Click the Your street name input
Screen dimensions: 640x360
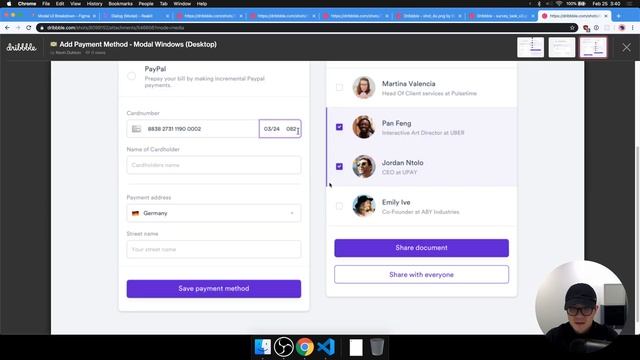[214, 249]
